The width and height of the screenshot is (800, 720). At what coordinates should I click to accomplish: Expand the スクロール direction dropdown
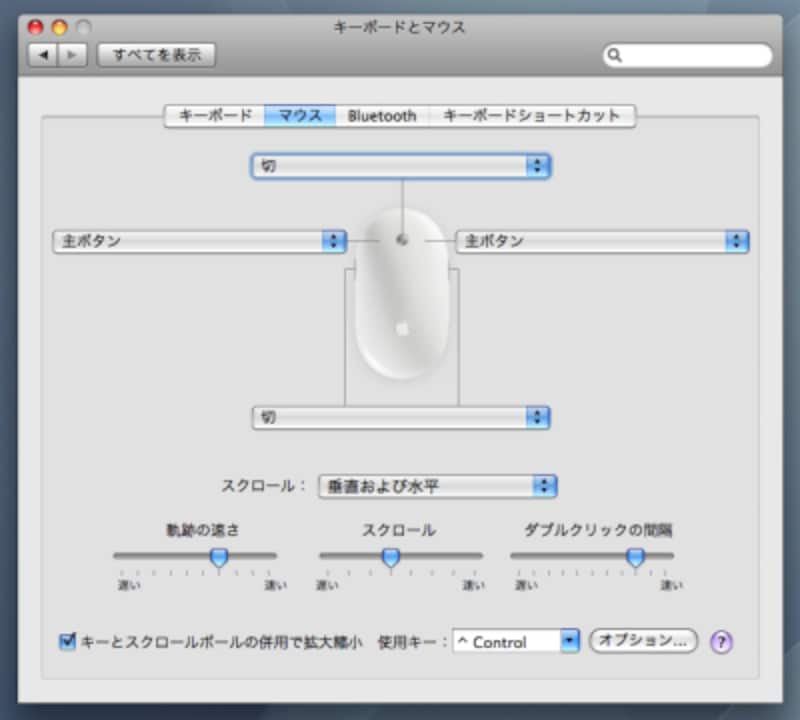437,486
